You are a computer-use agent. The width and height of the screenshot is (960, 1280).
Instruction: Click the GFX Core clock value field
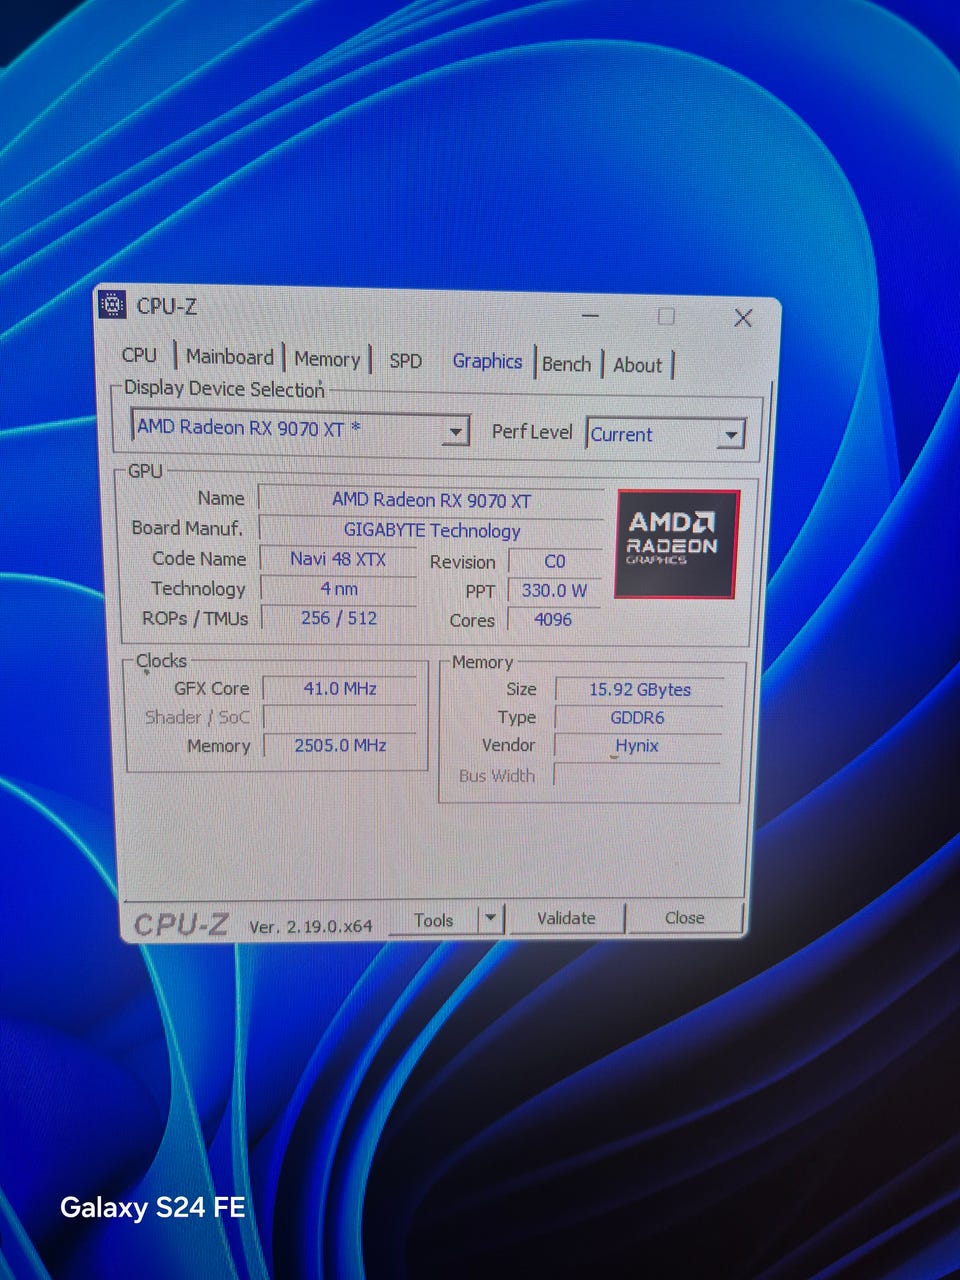click(340, 689)
